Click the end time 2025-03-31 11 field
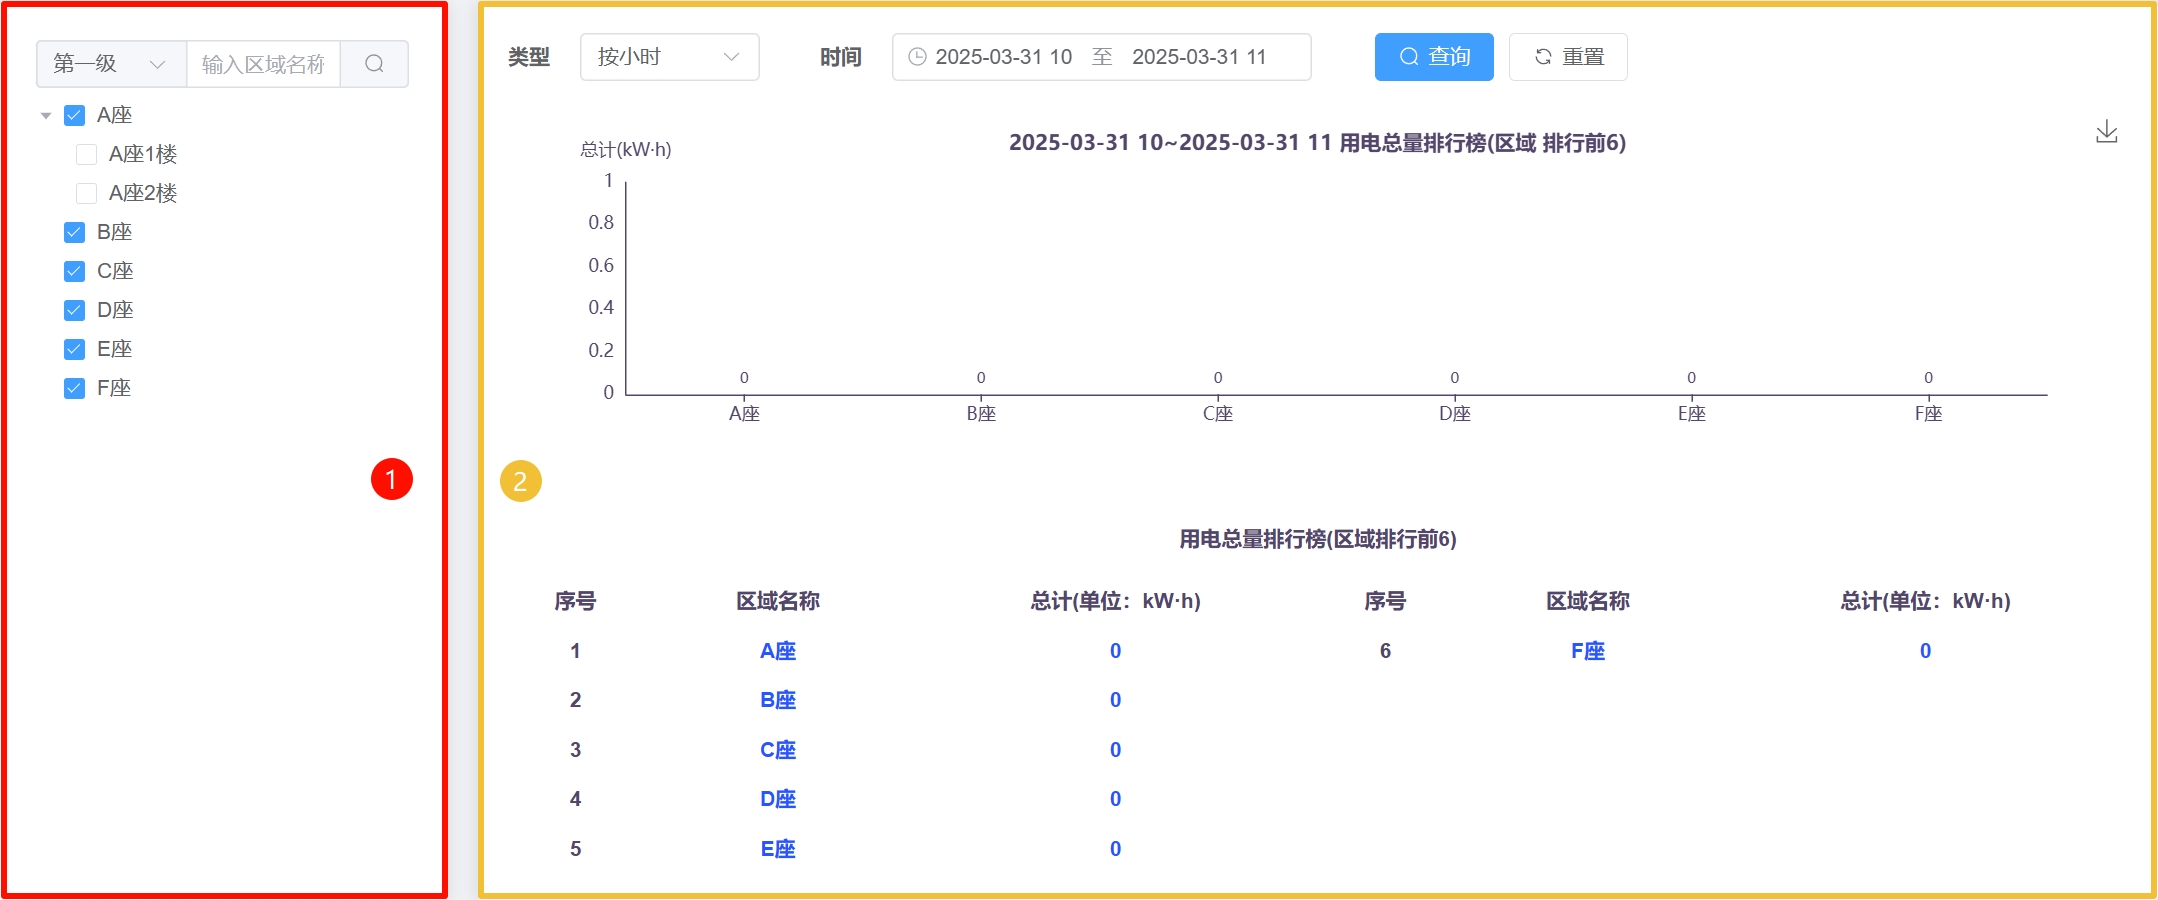 click(x=1199, y=57)
